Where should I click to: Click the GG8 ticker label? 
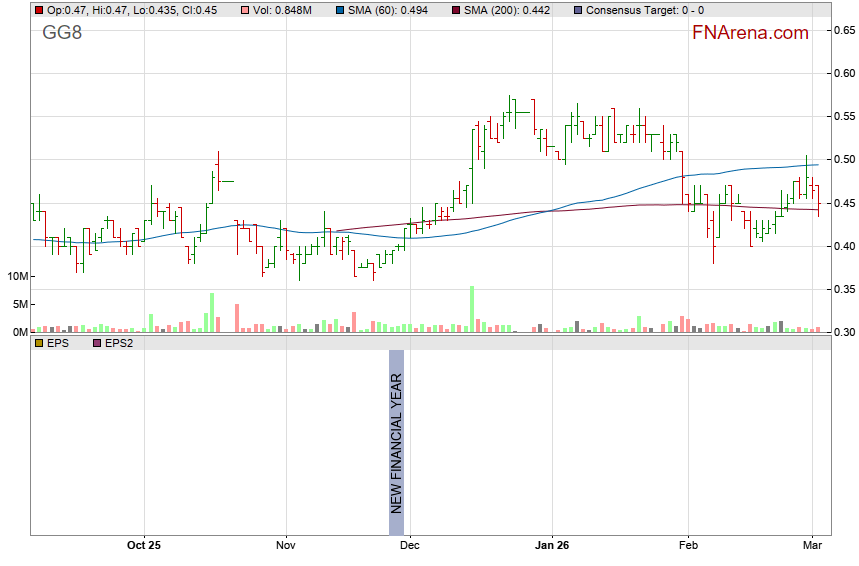(62, 33)
